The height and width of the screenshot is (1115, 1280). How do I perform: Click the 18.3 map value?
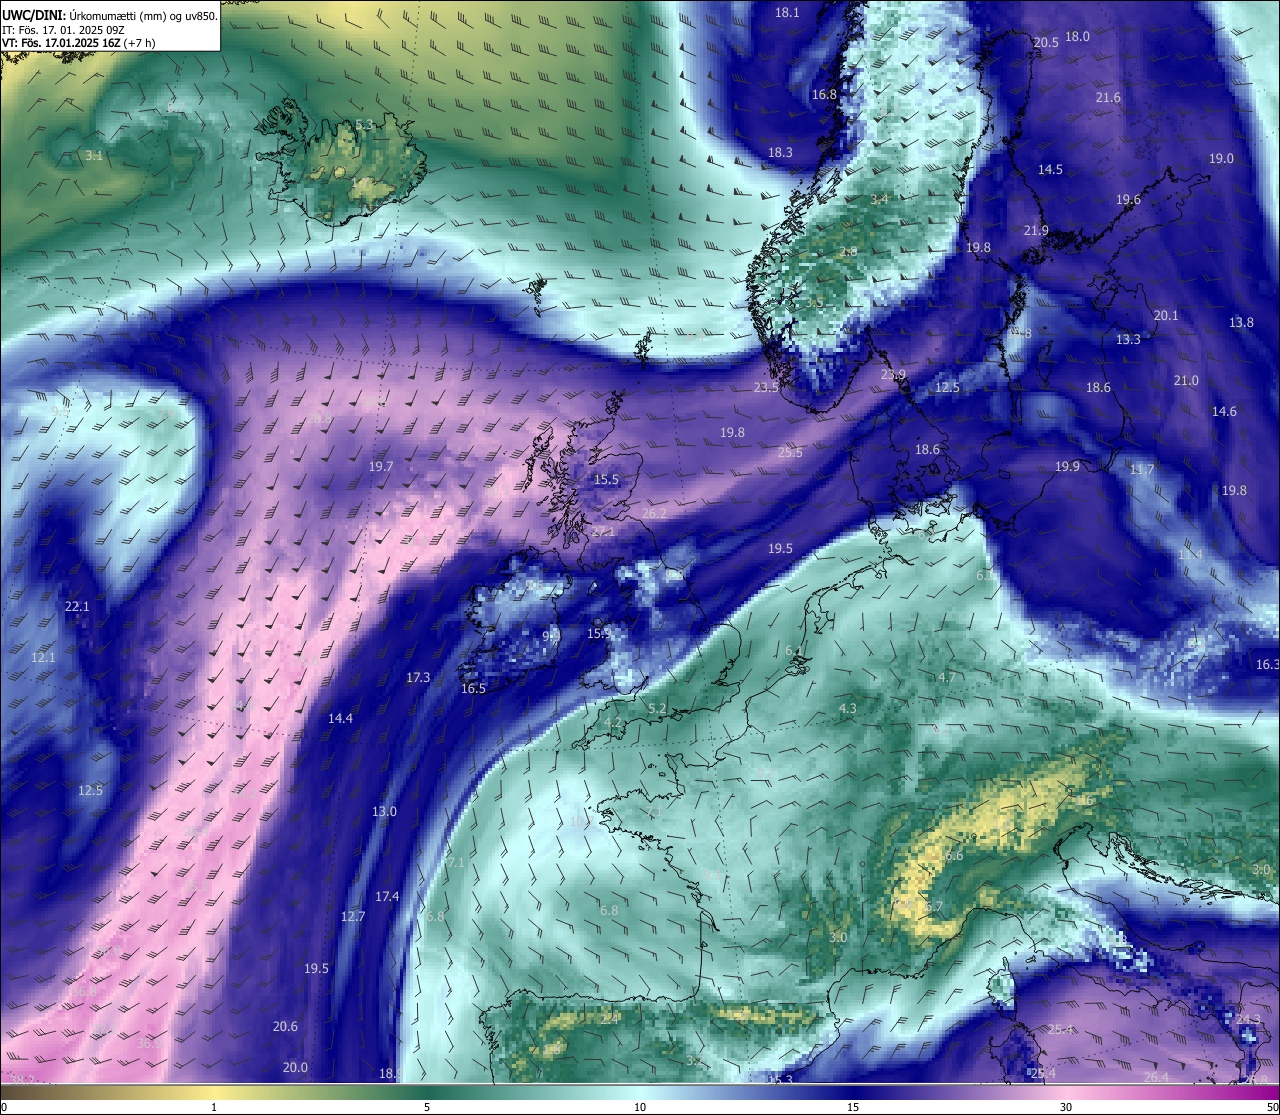click(x=780, y=152)
